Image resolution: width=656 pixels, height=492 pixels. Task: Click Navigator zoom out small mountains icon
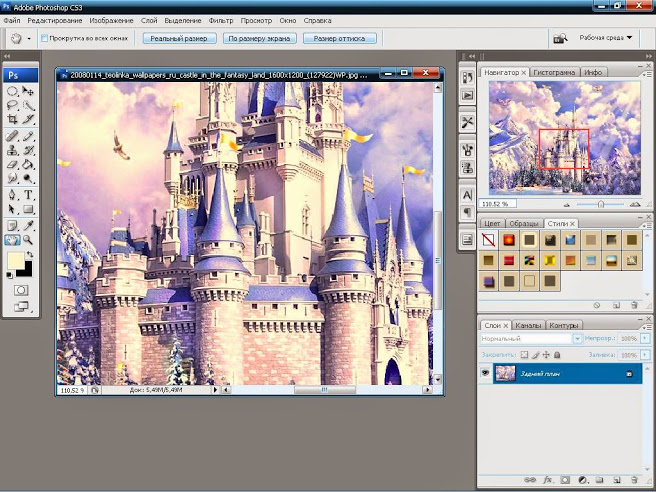pos(567,205)
